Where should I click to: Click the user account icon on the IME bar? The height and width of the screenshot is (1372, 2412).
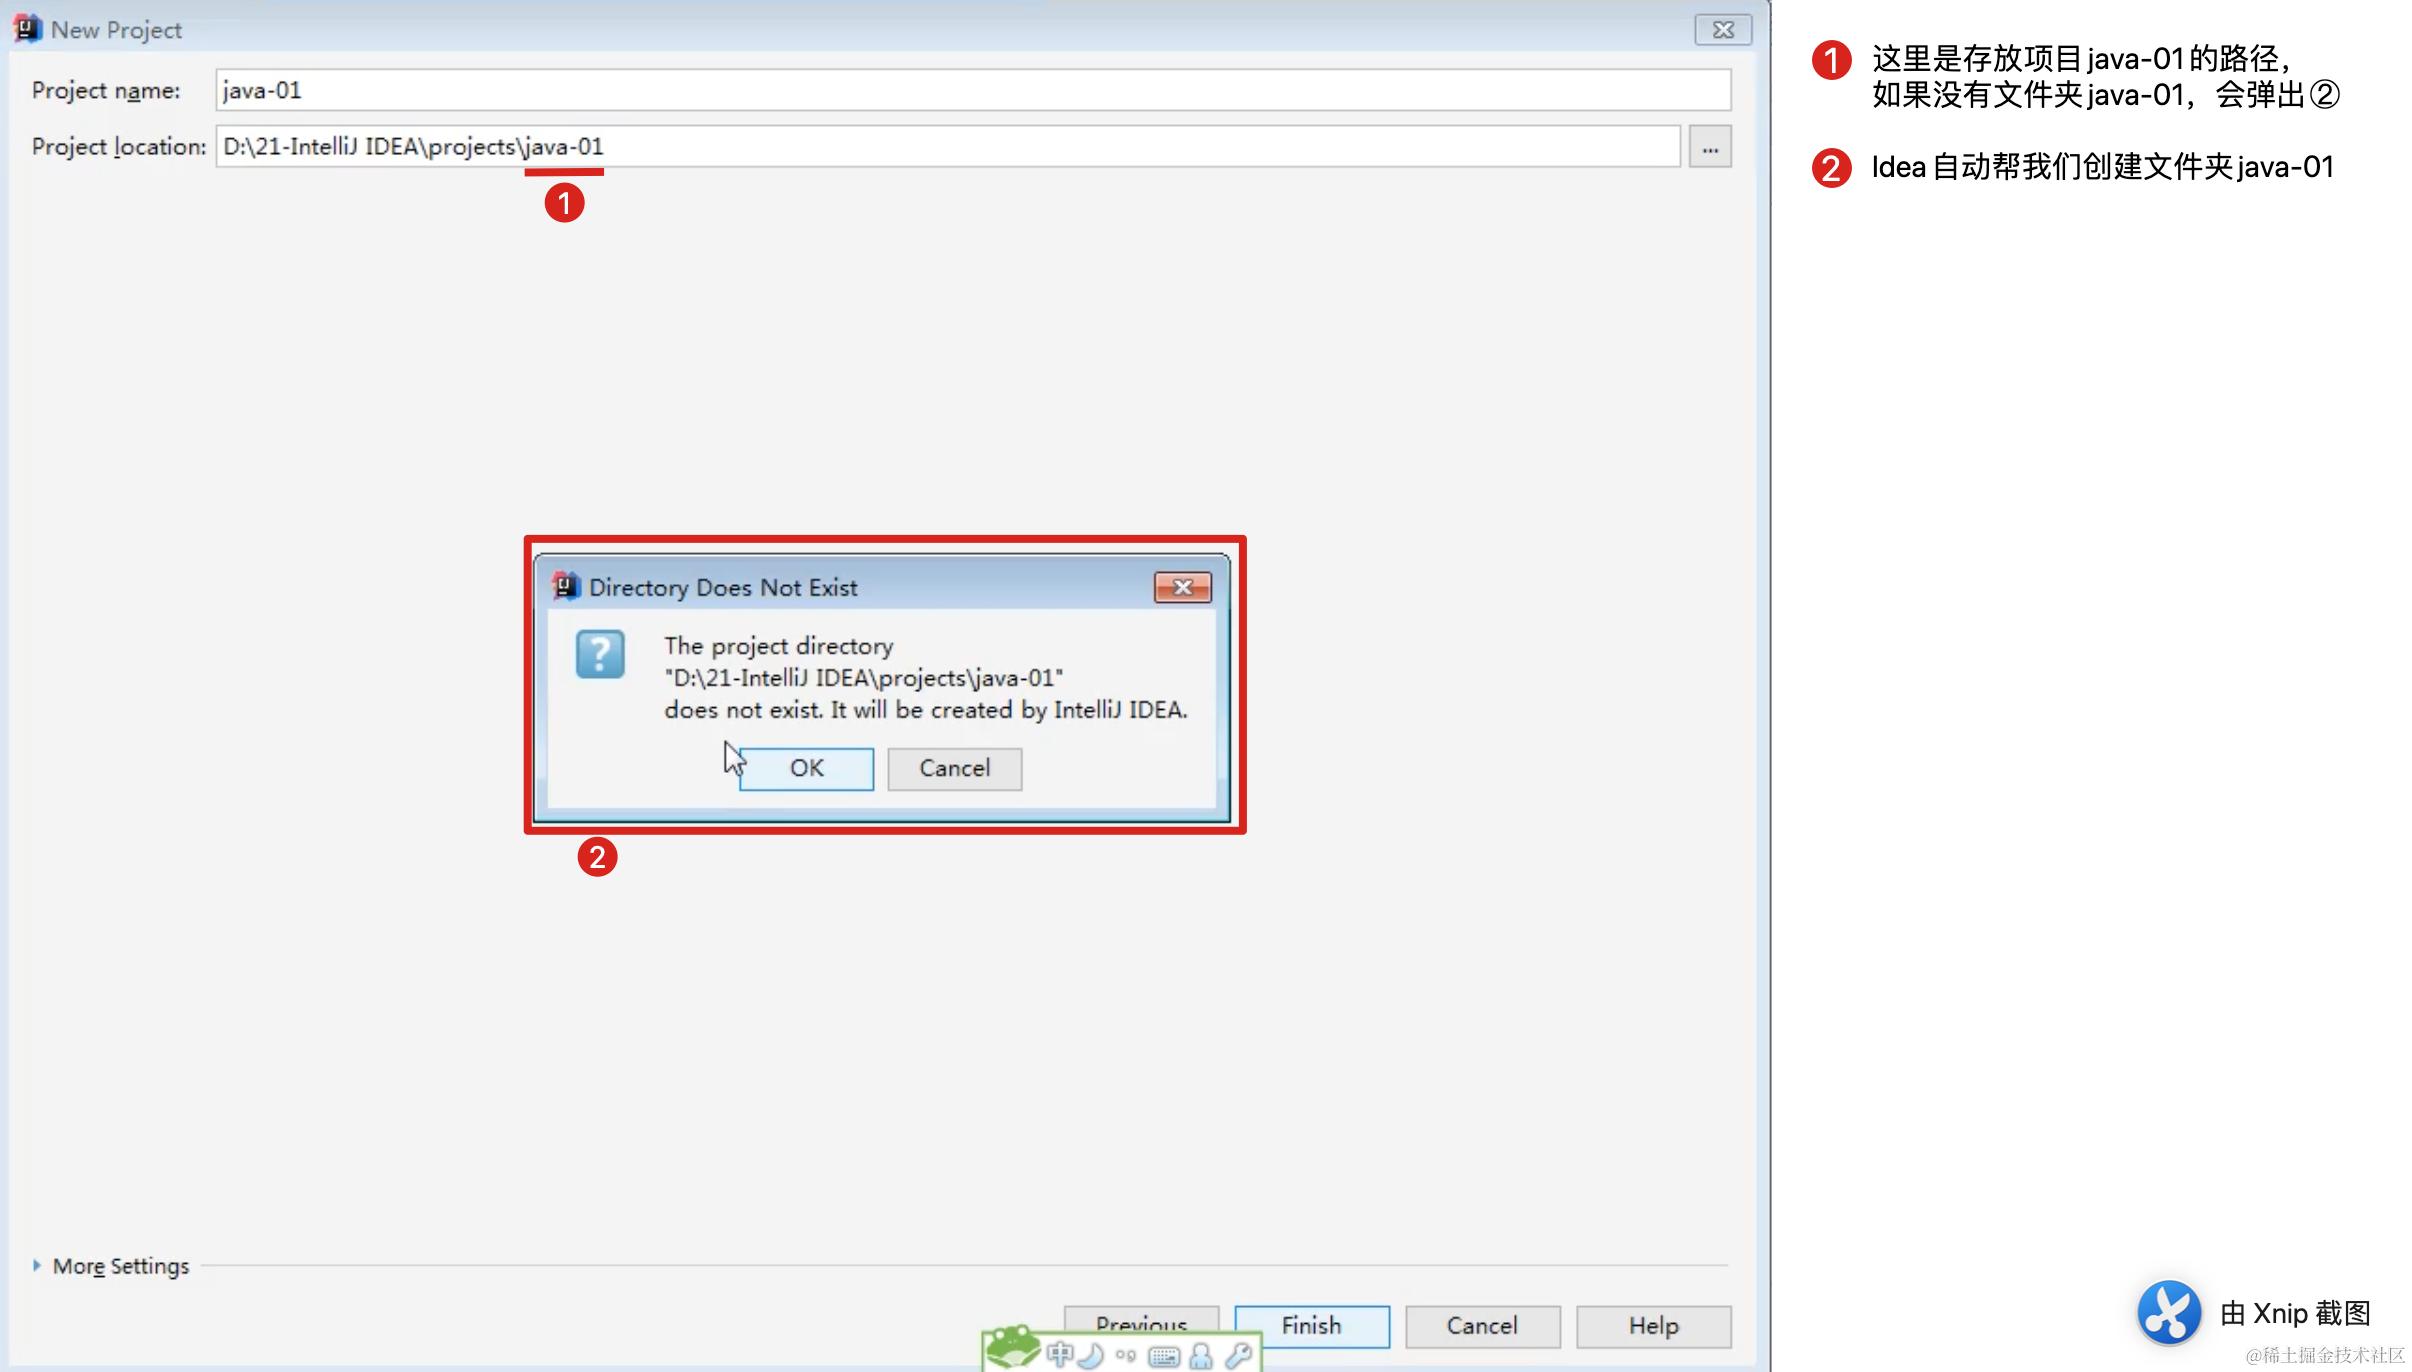[x=1201, y=1356]
